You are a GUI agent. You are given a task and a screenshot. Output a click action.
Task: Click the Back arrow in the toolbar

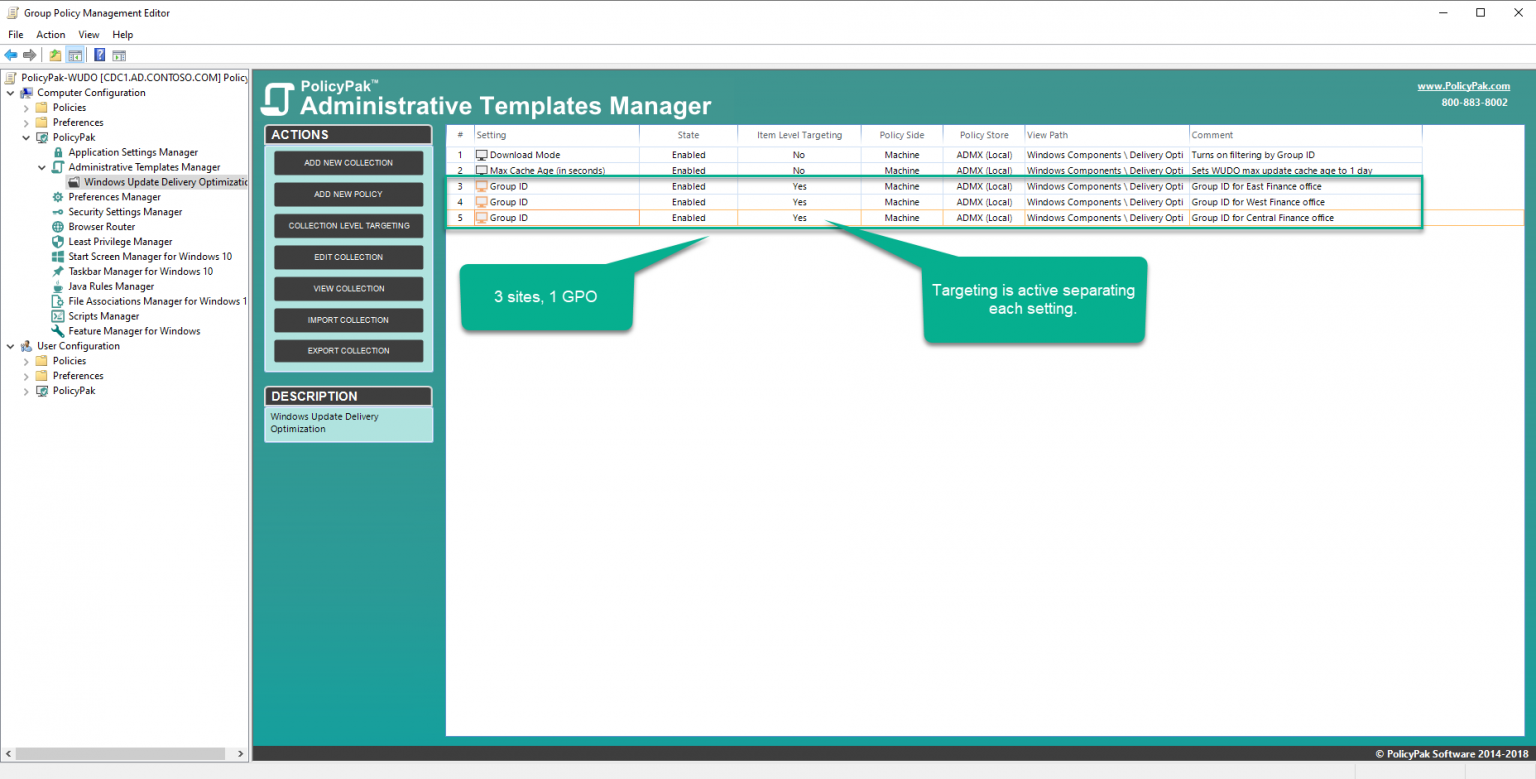point(11,55)
